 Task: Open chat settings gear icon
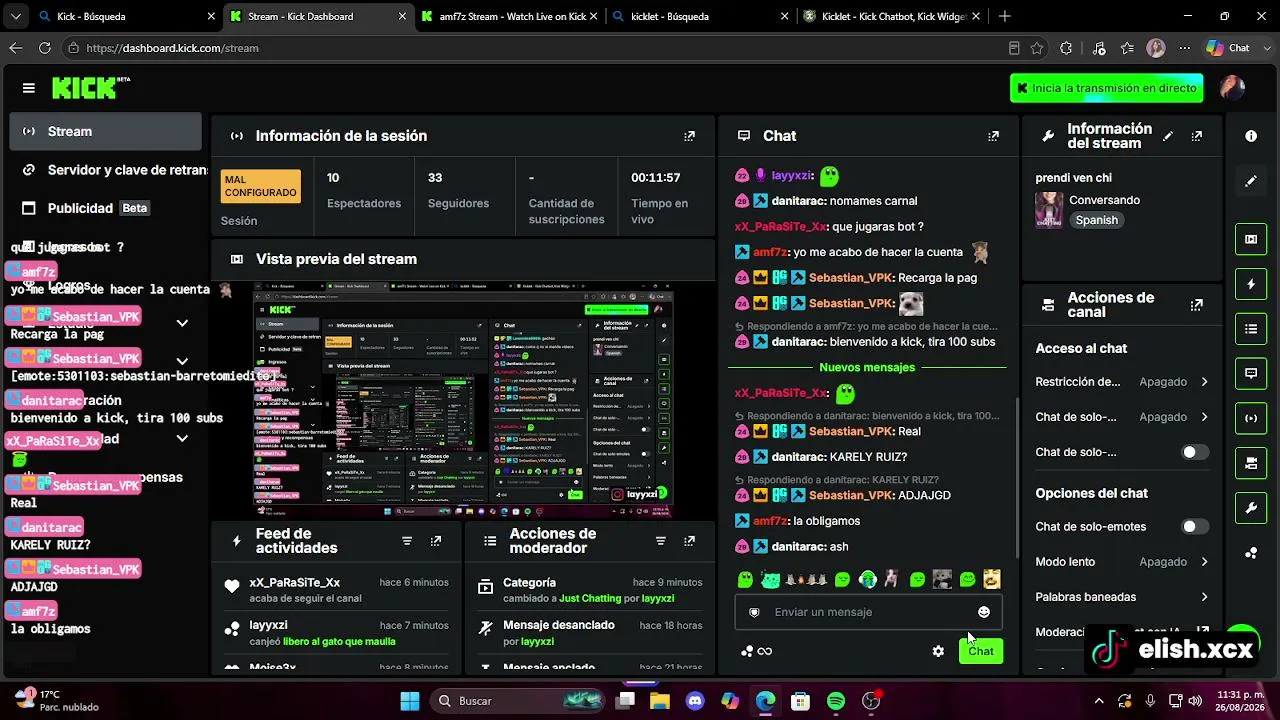[938, 651]
